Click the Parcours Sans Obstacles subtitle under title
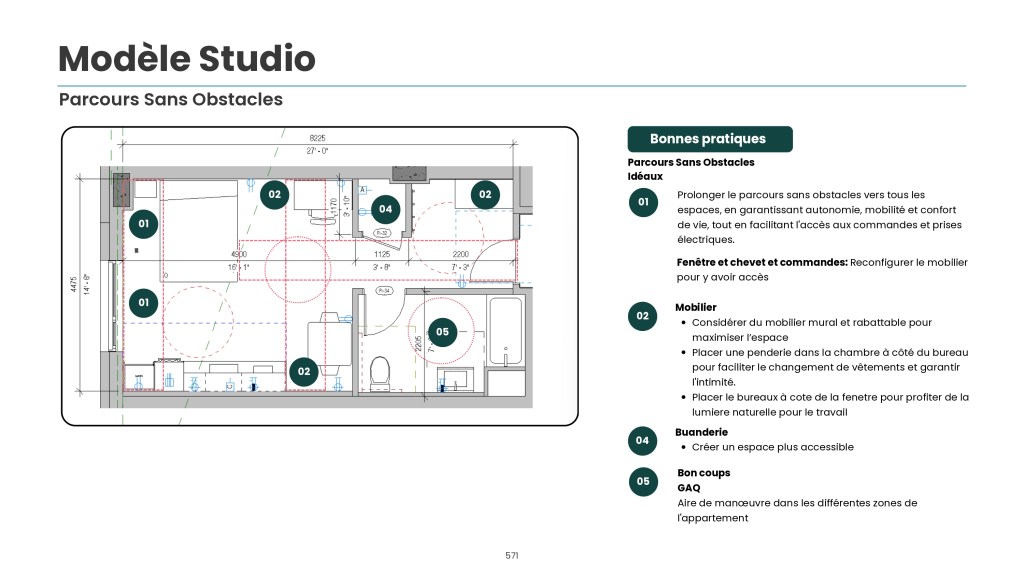 pyautogui.click(x=171, y=99)
